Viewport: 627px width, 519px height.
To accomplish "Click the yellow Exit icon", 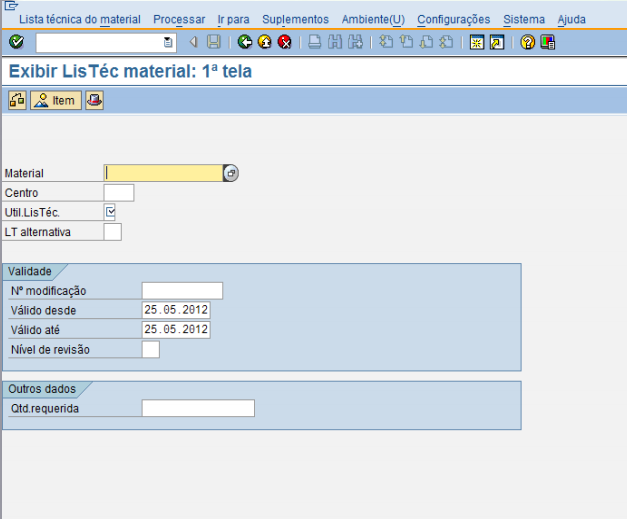I will (x=264, y=42).
